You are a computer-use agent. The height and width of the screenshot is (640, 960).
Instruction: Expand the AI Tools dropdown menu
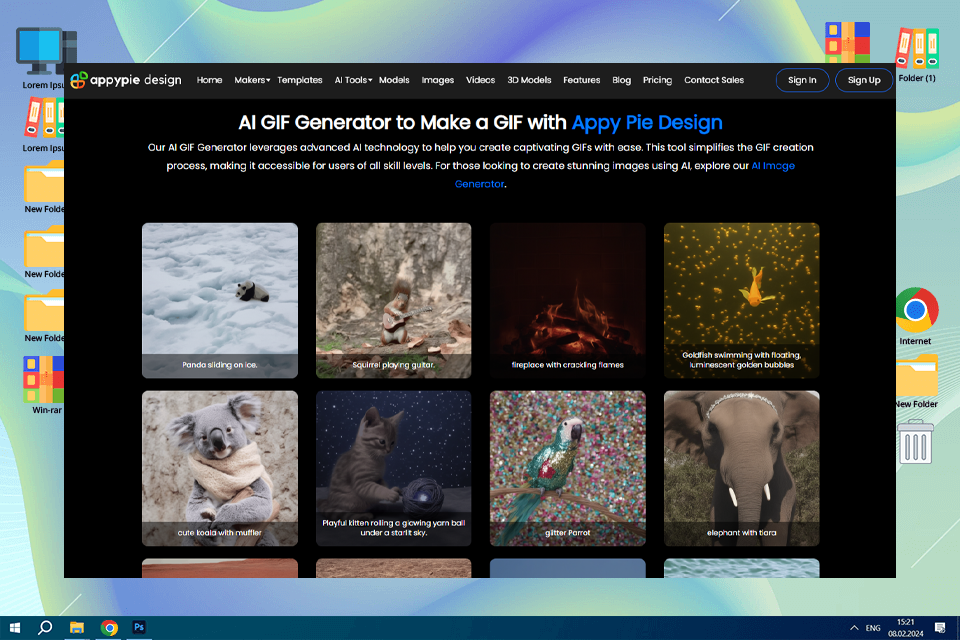(353, 80)
